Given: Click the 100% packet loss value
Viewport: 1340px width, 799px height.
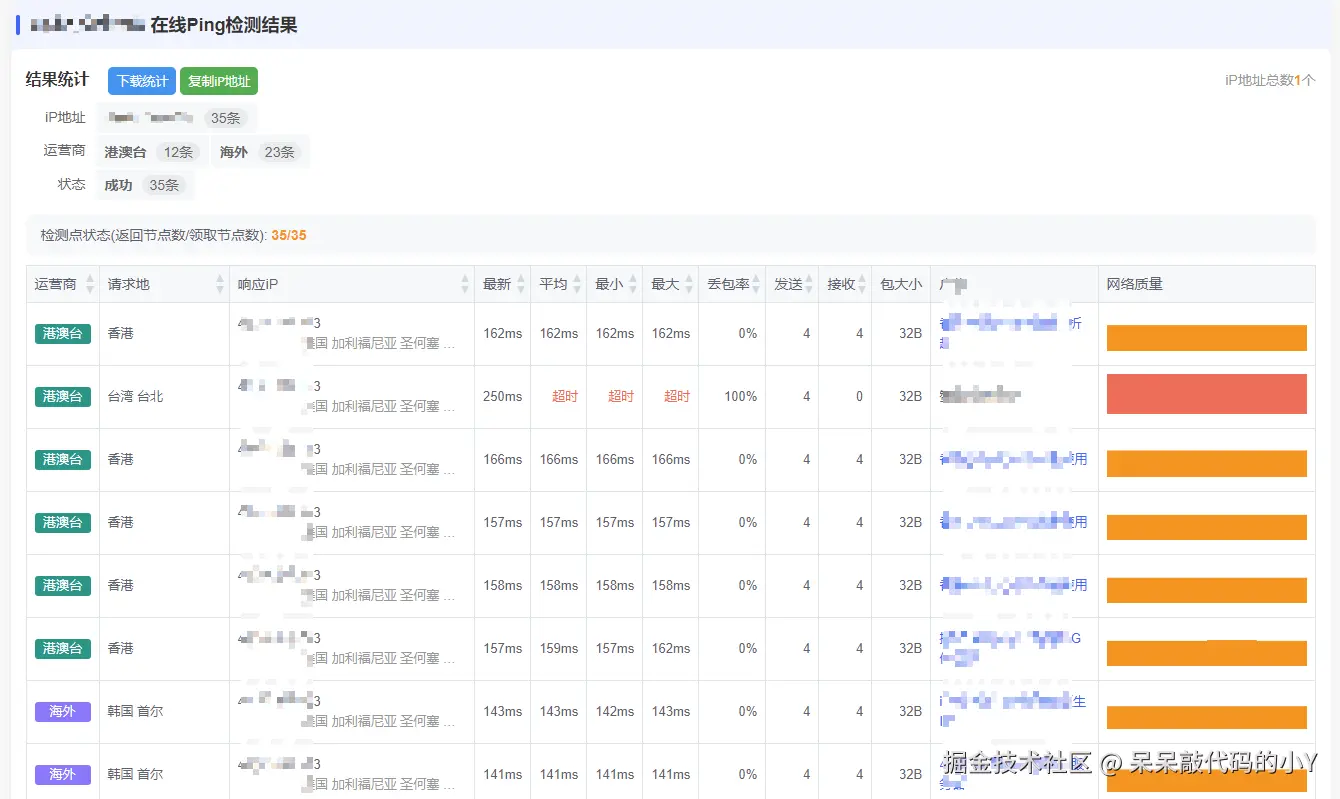Looking at the screenshot, I should click(x=741, y=396).
